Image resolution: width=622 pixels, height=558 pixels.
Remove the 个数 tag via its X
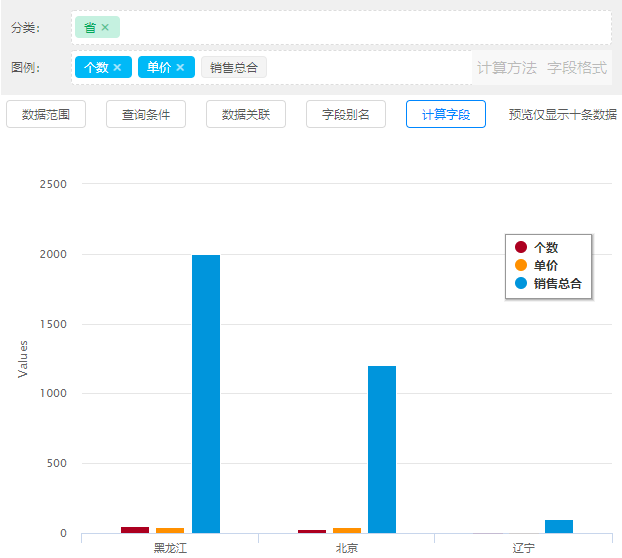[117, 67]
